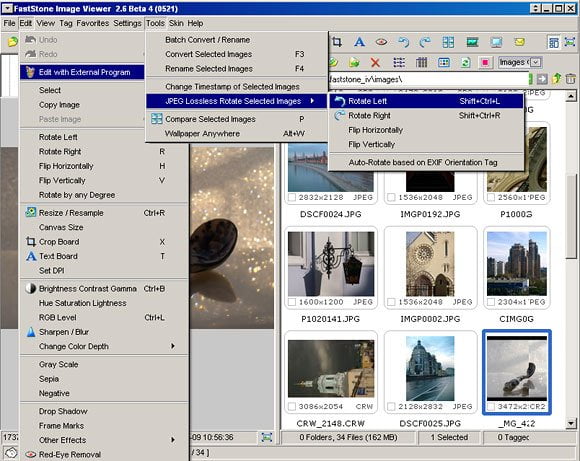The image size is (580, 461).
Task: Click the thumbnail scrollbar down arrow
Action: click(x=571, y=423)
